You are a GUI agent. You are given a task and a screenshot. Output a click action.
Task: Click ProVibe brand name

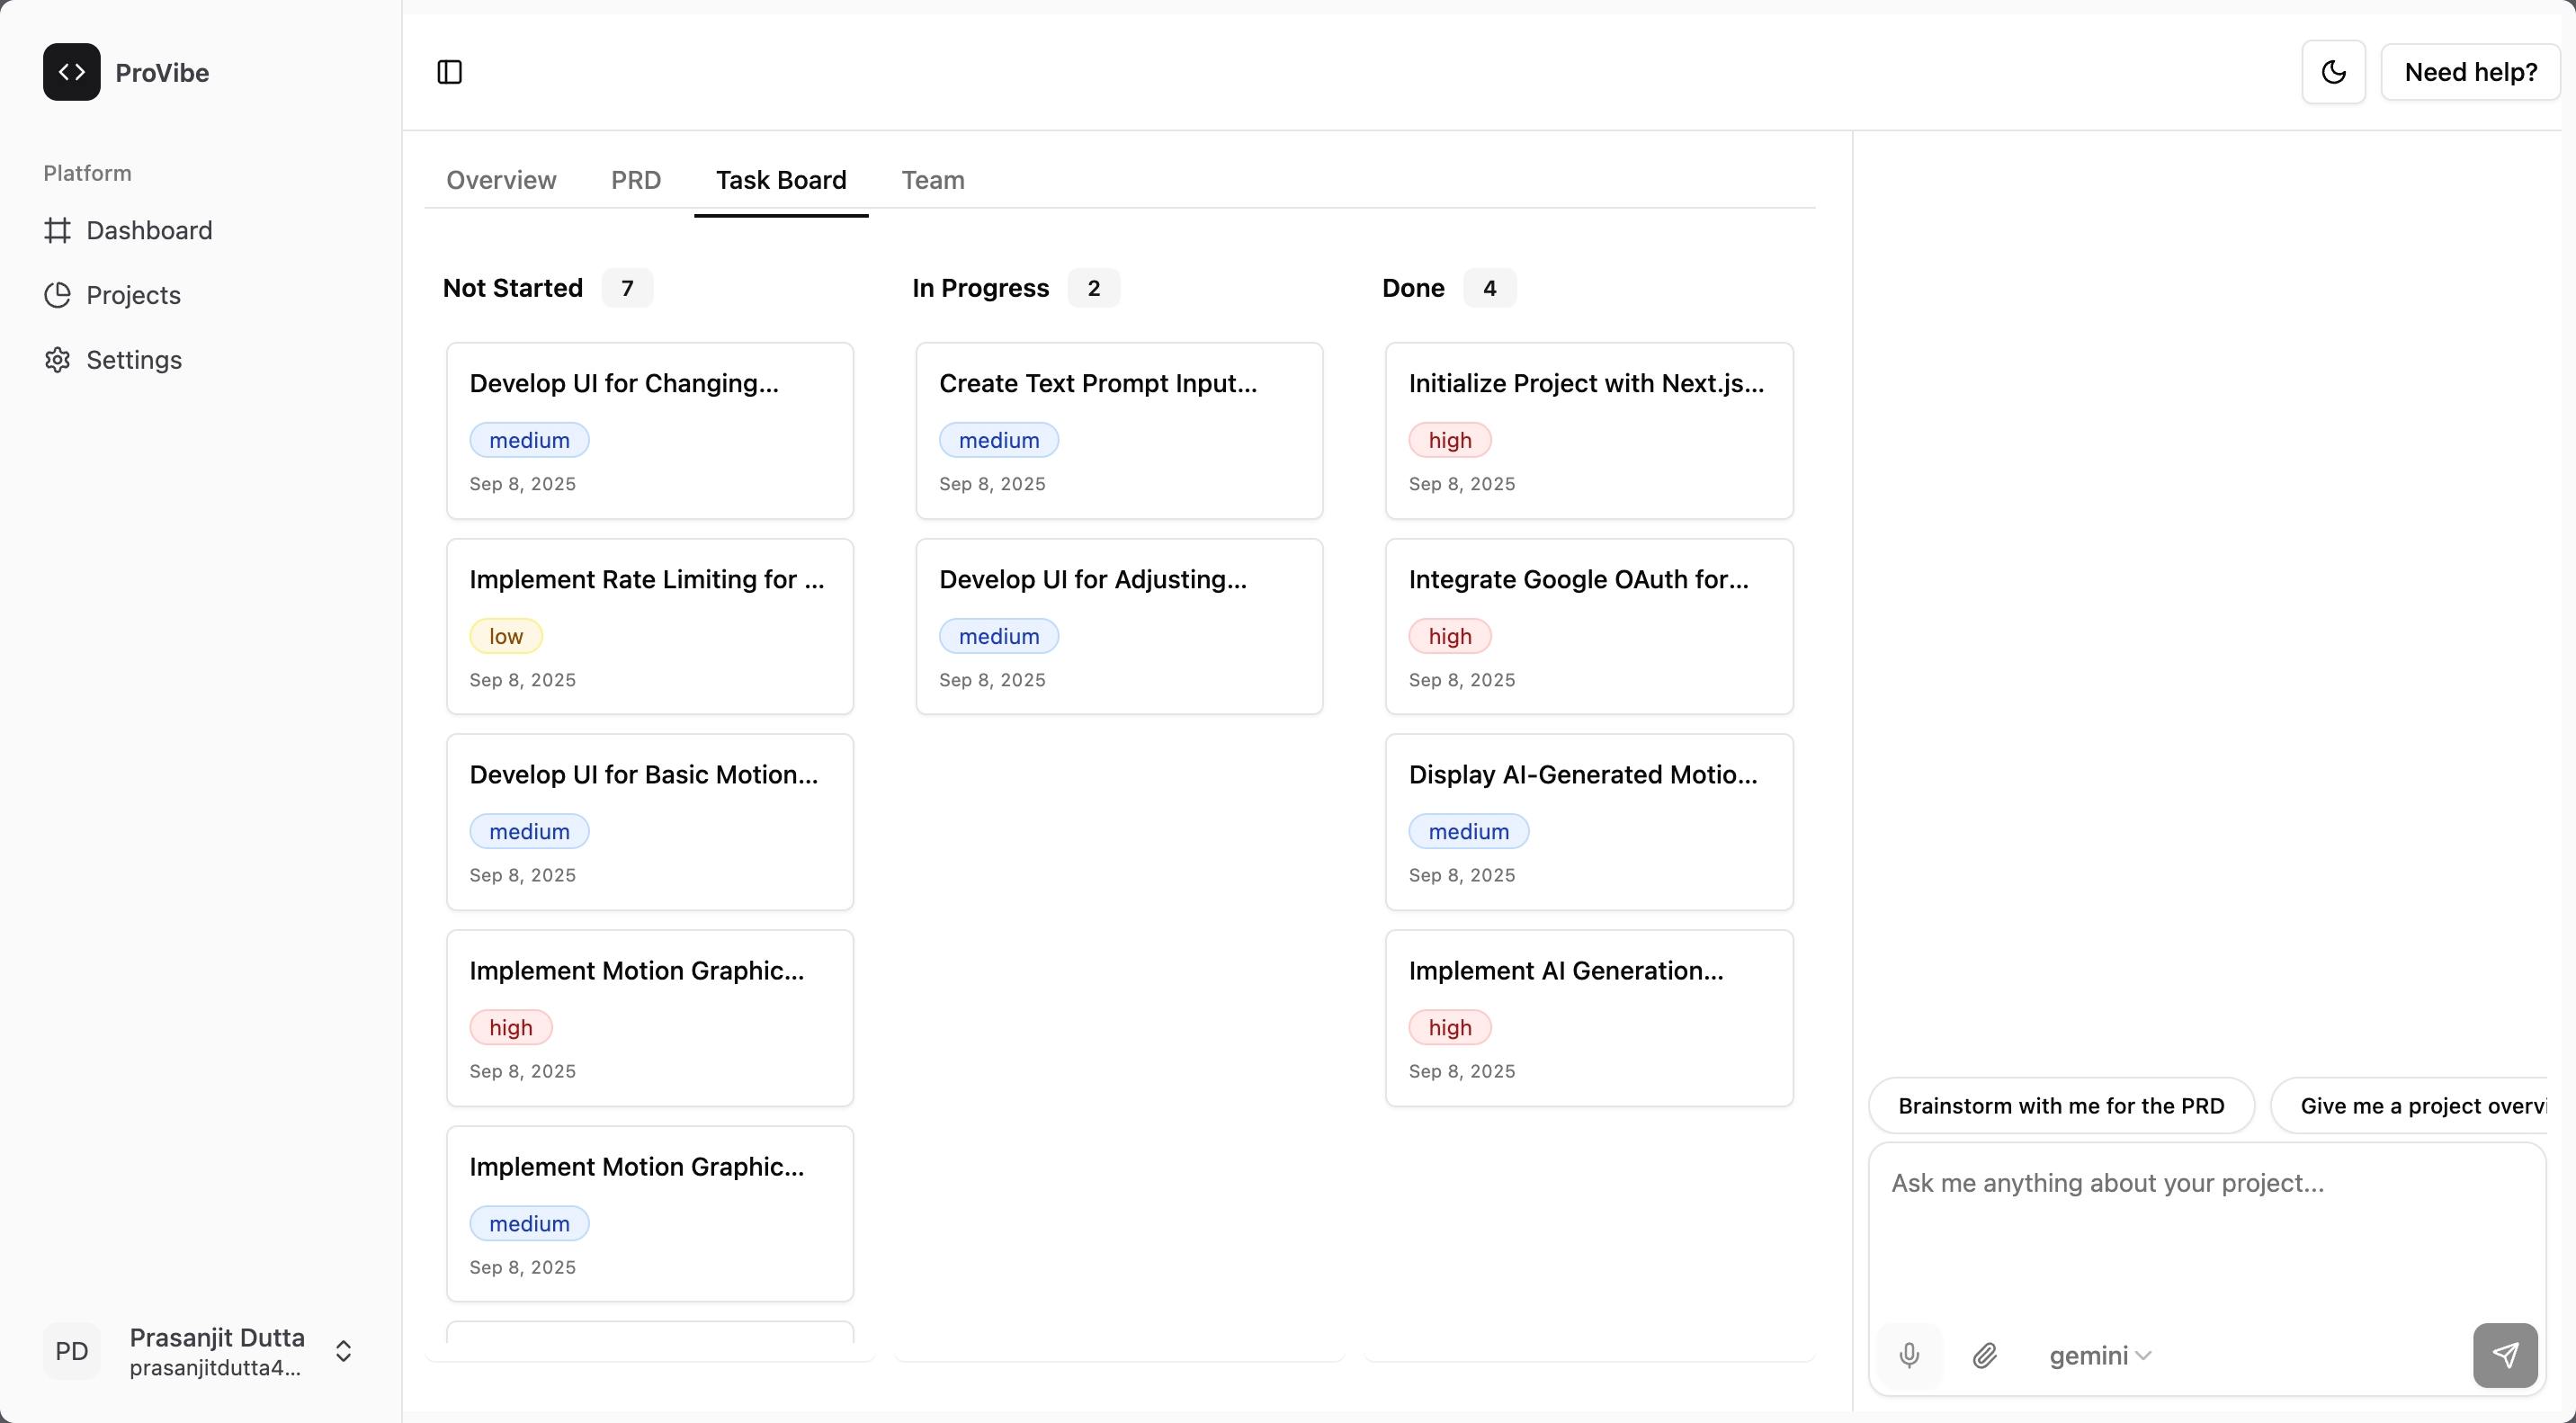(162, 73)
